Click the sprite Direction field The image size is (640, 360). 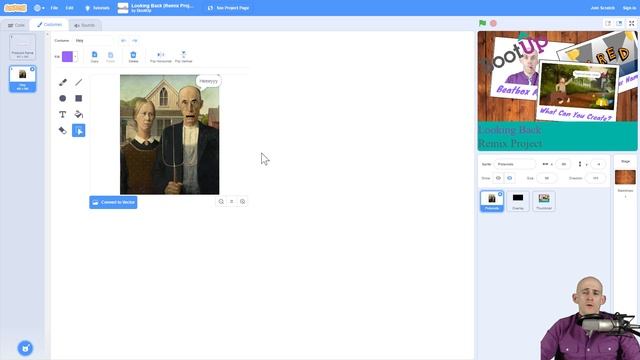(x=596, y=178)
